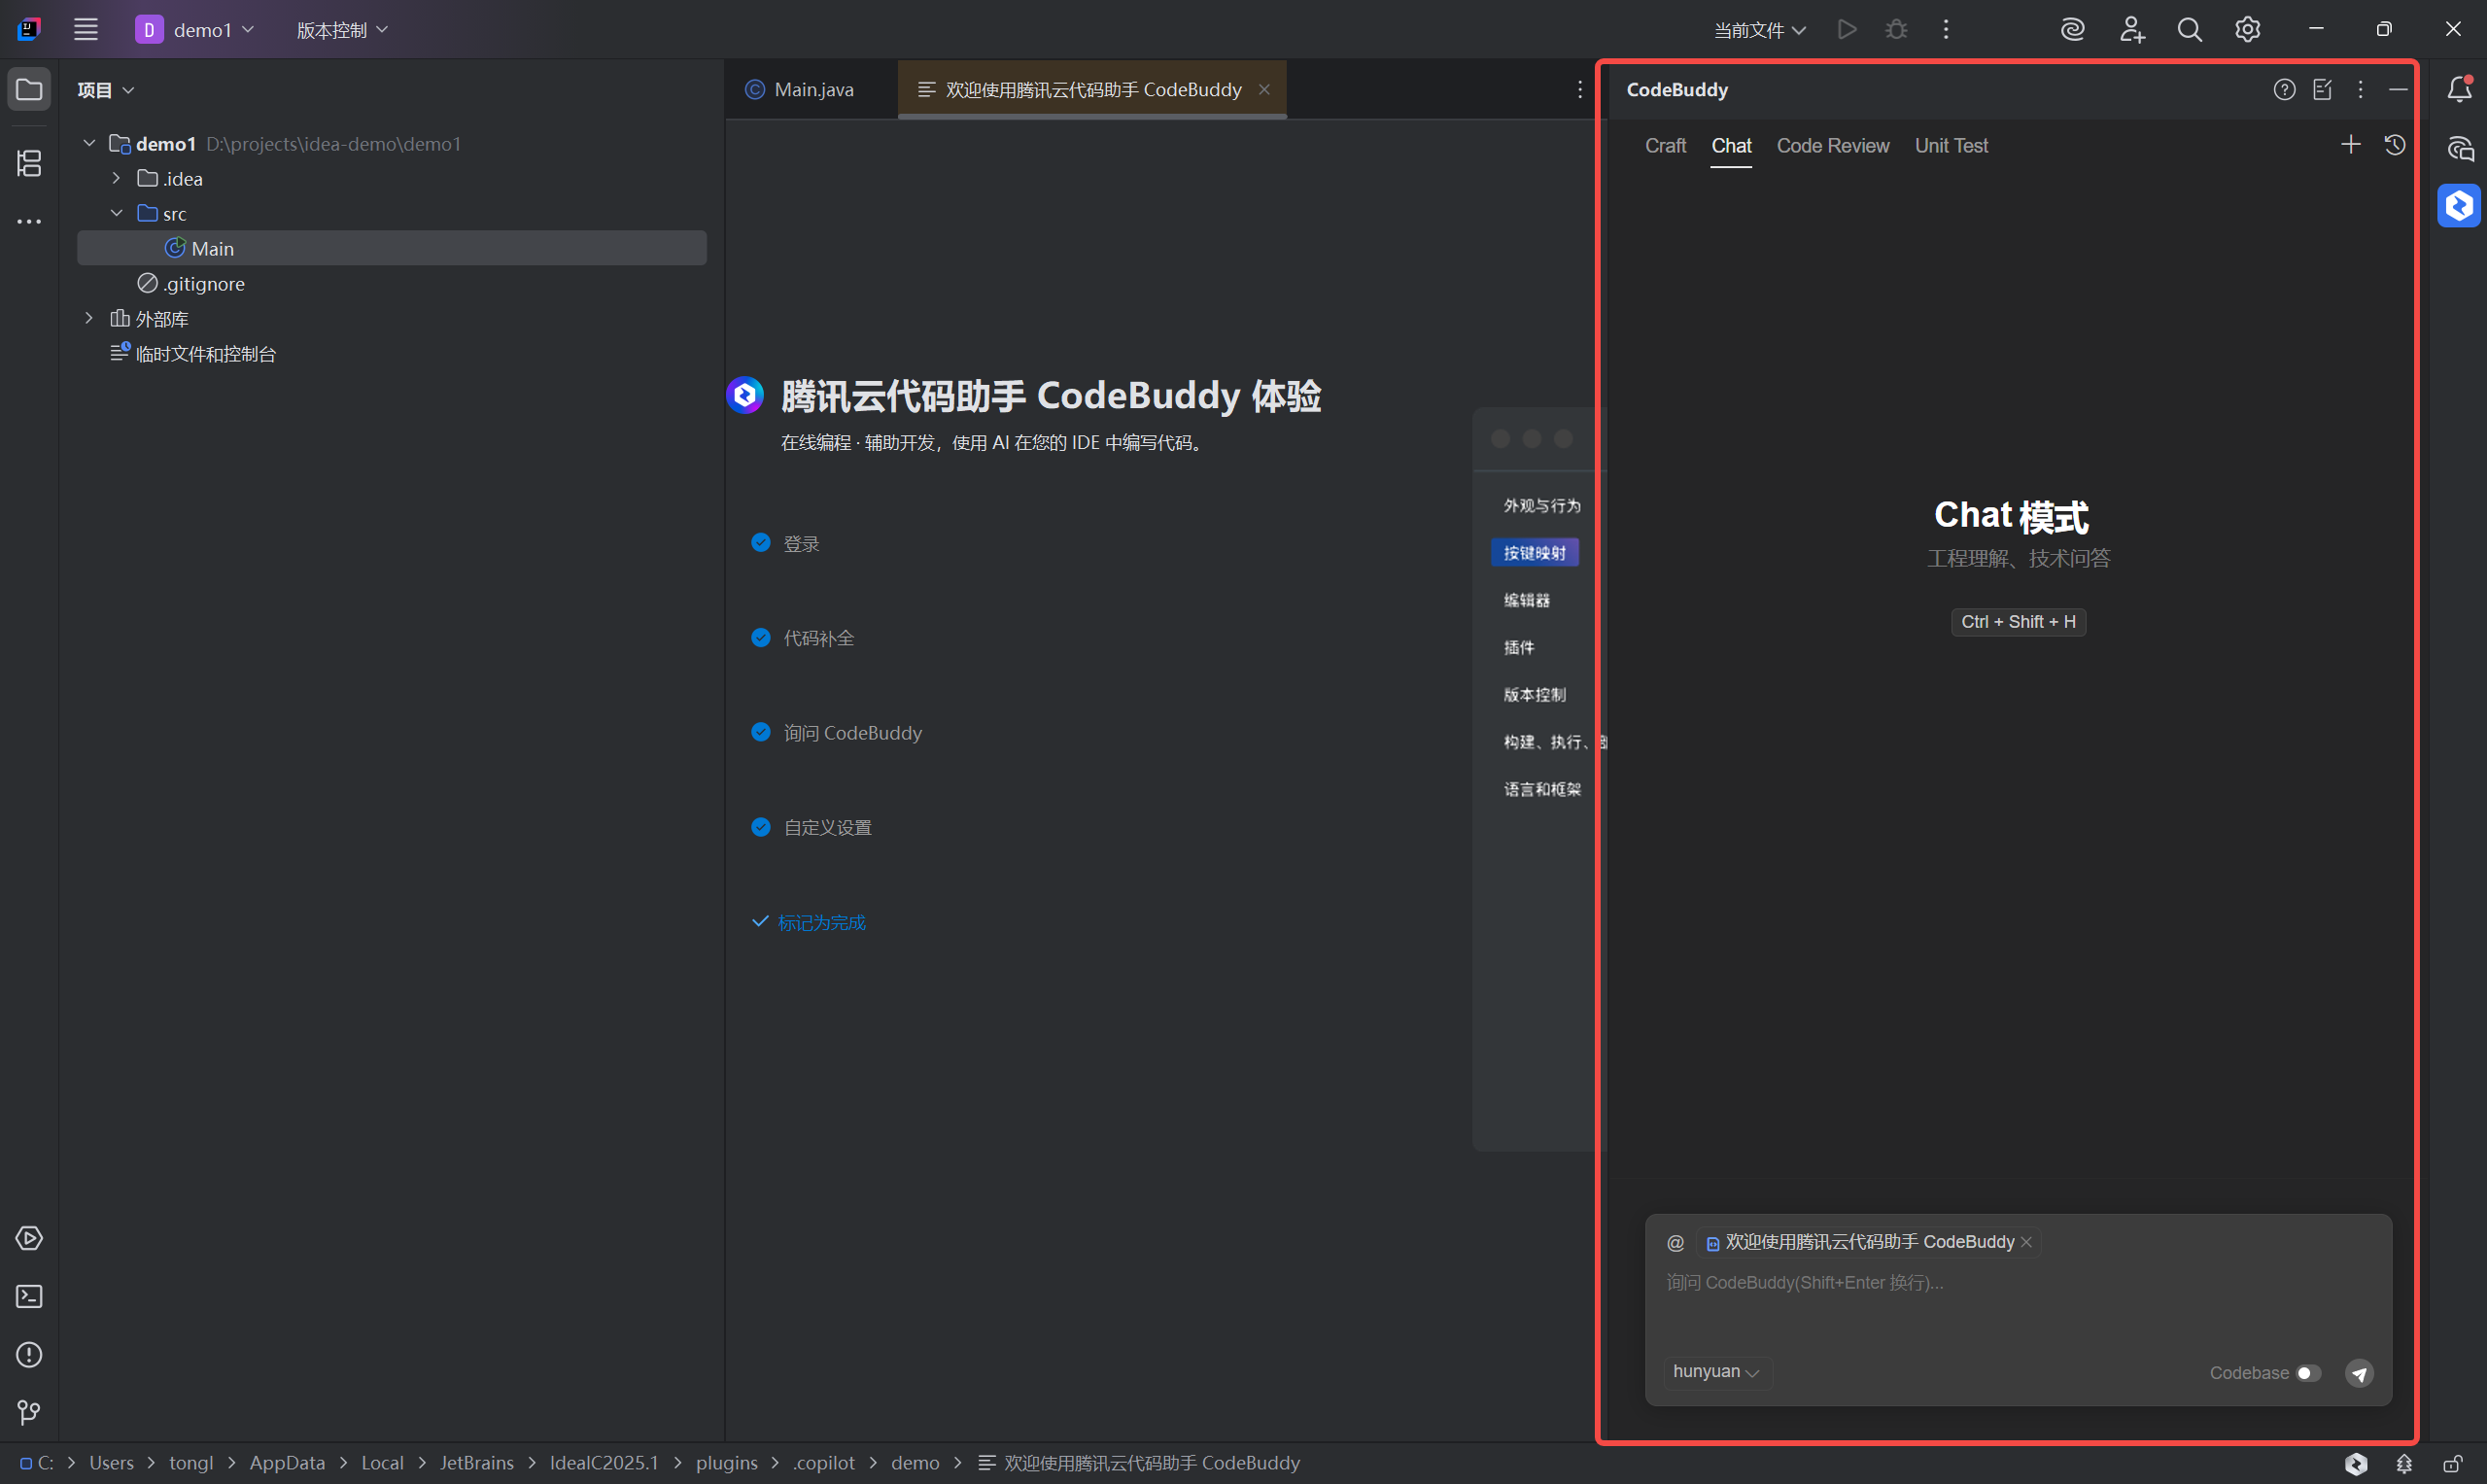Click the 标记为完成 link
Screen dimensions: 2487x1484
point(820,922)
